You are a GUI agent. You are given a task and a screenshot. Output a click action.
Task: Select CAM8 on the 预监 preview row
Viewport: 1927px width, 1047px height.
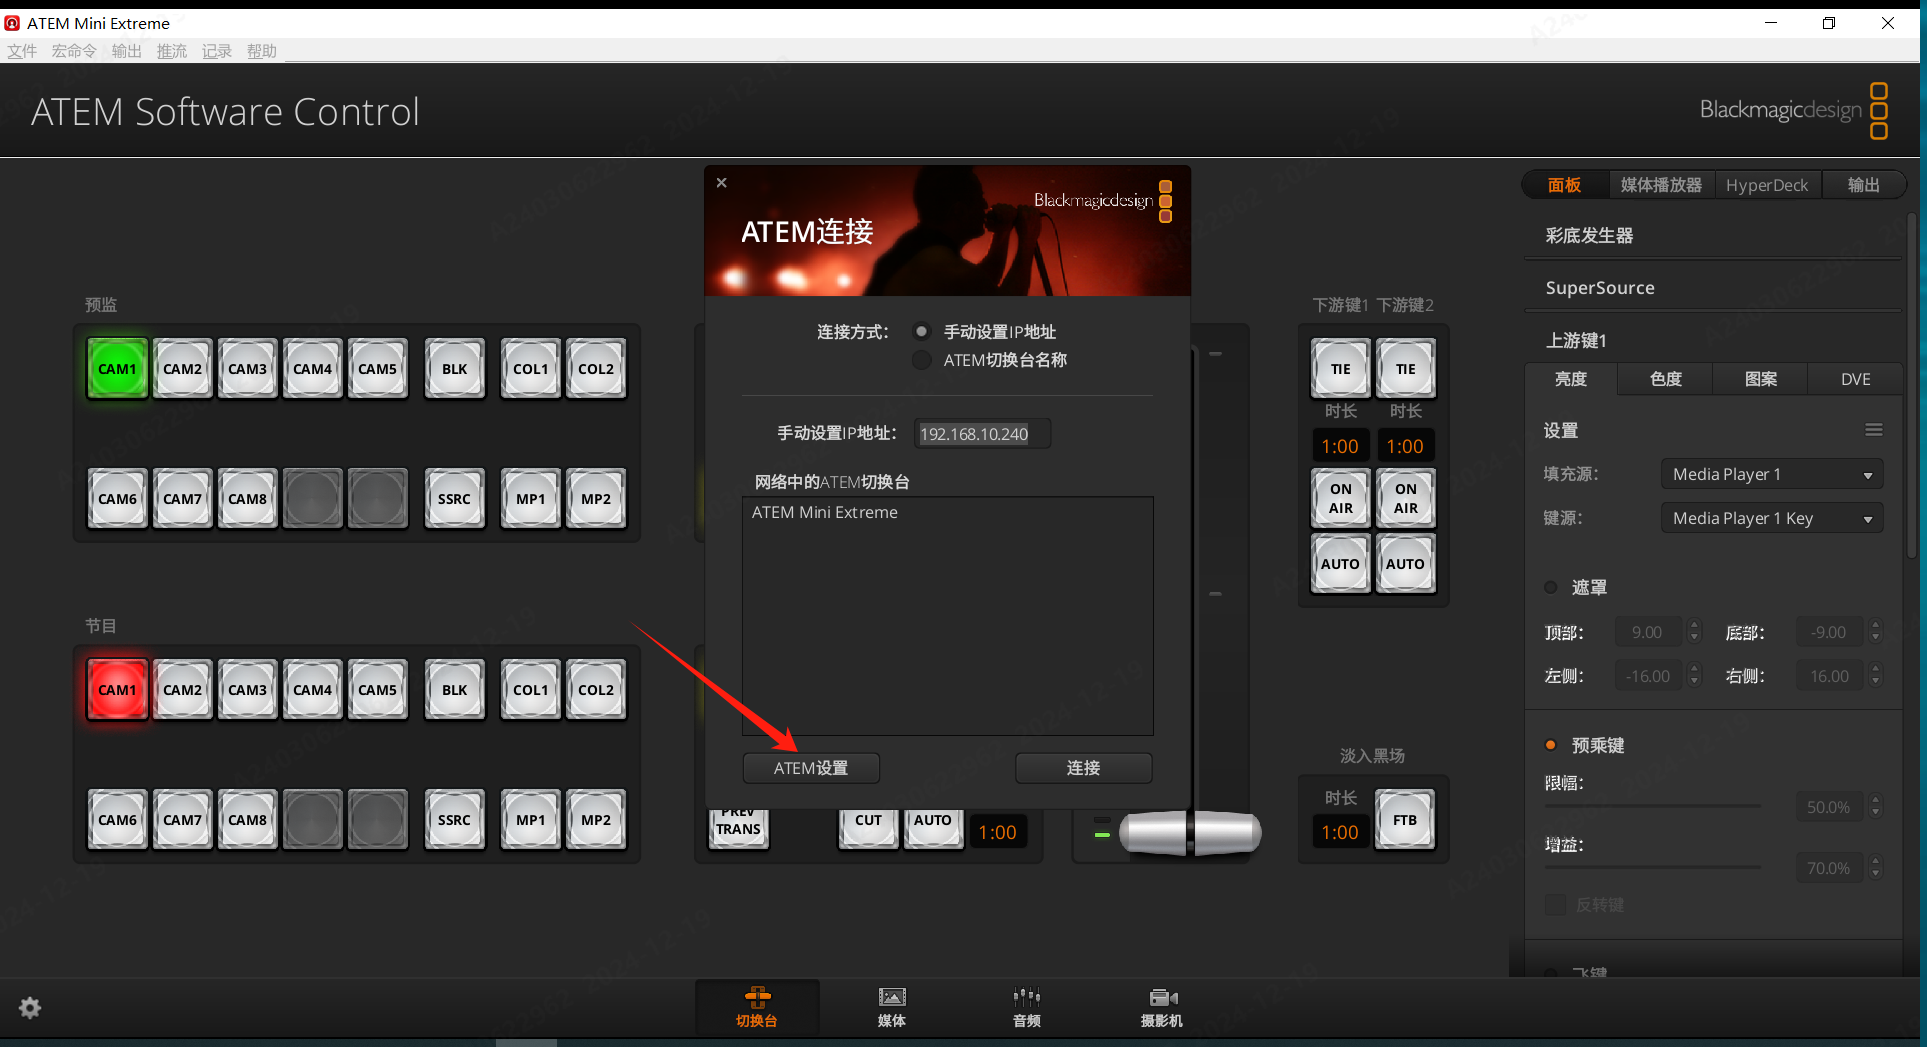pos(247,499)
